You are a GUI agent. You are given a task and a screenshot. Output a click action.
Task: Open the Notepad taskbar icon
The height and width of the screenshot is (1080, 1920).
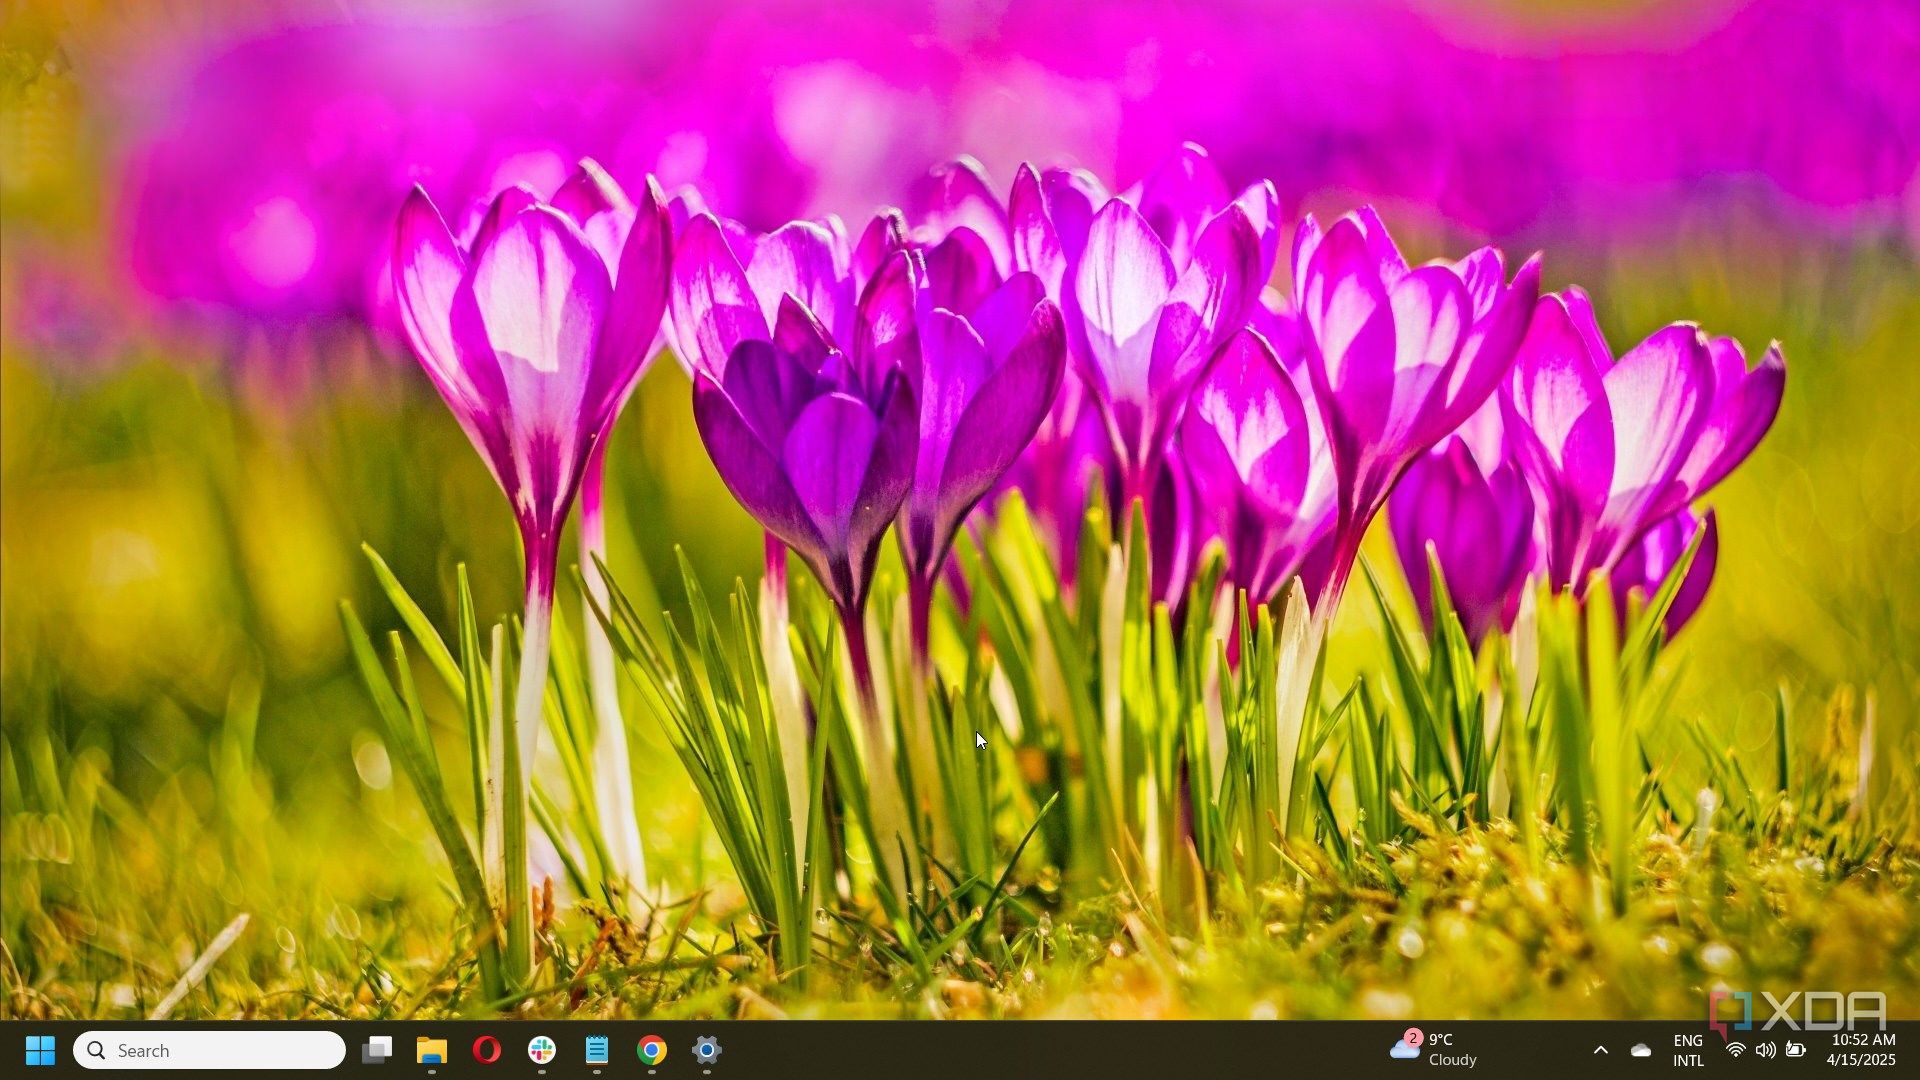tap(597, 1050)
